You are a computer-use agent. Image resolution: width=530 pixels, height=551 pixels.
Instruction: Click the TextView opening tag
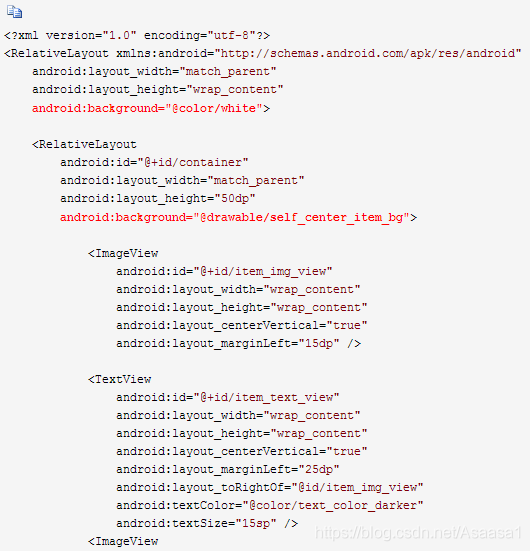click(120, 380)
